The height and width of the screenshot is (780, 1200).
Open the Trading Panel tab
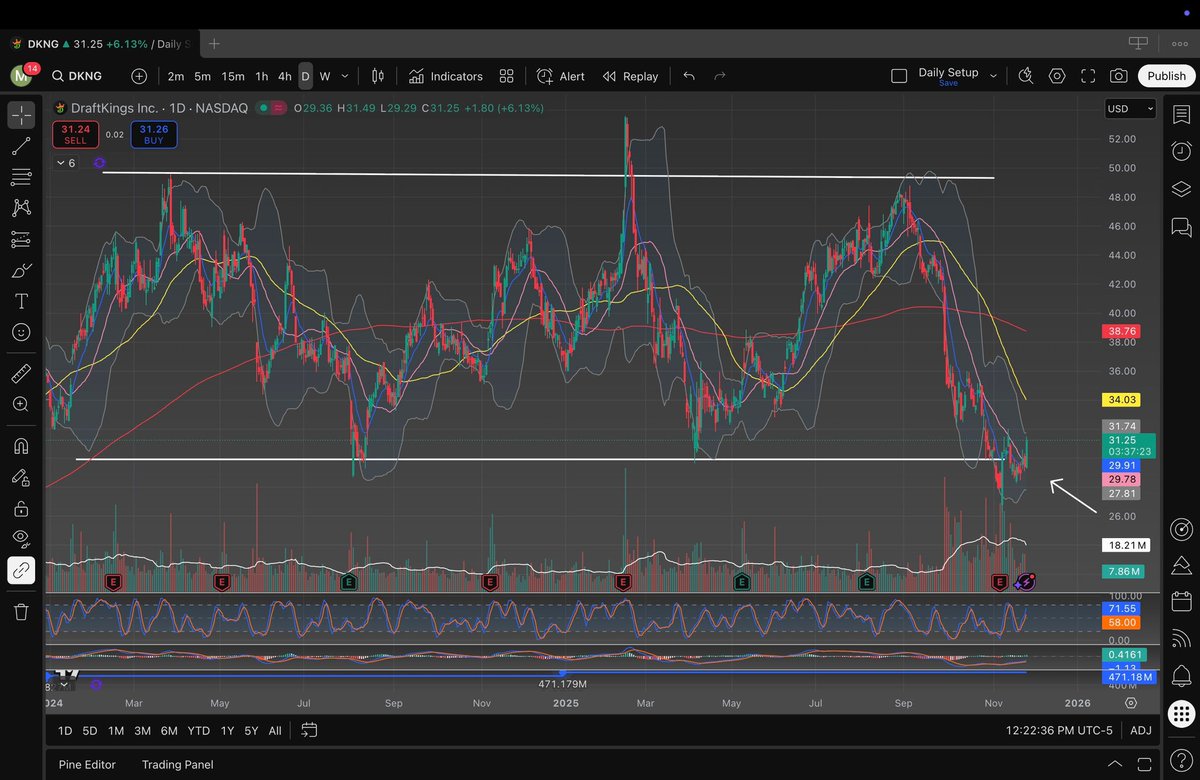(177, 764)
